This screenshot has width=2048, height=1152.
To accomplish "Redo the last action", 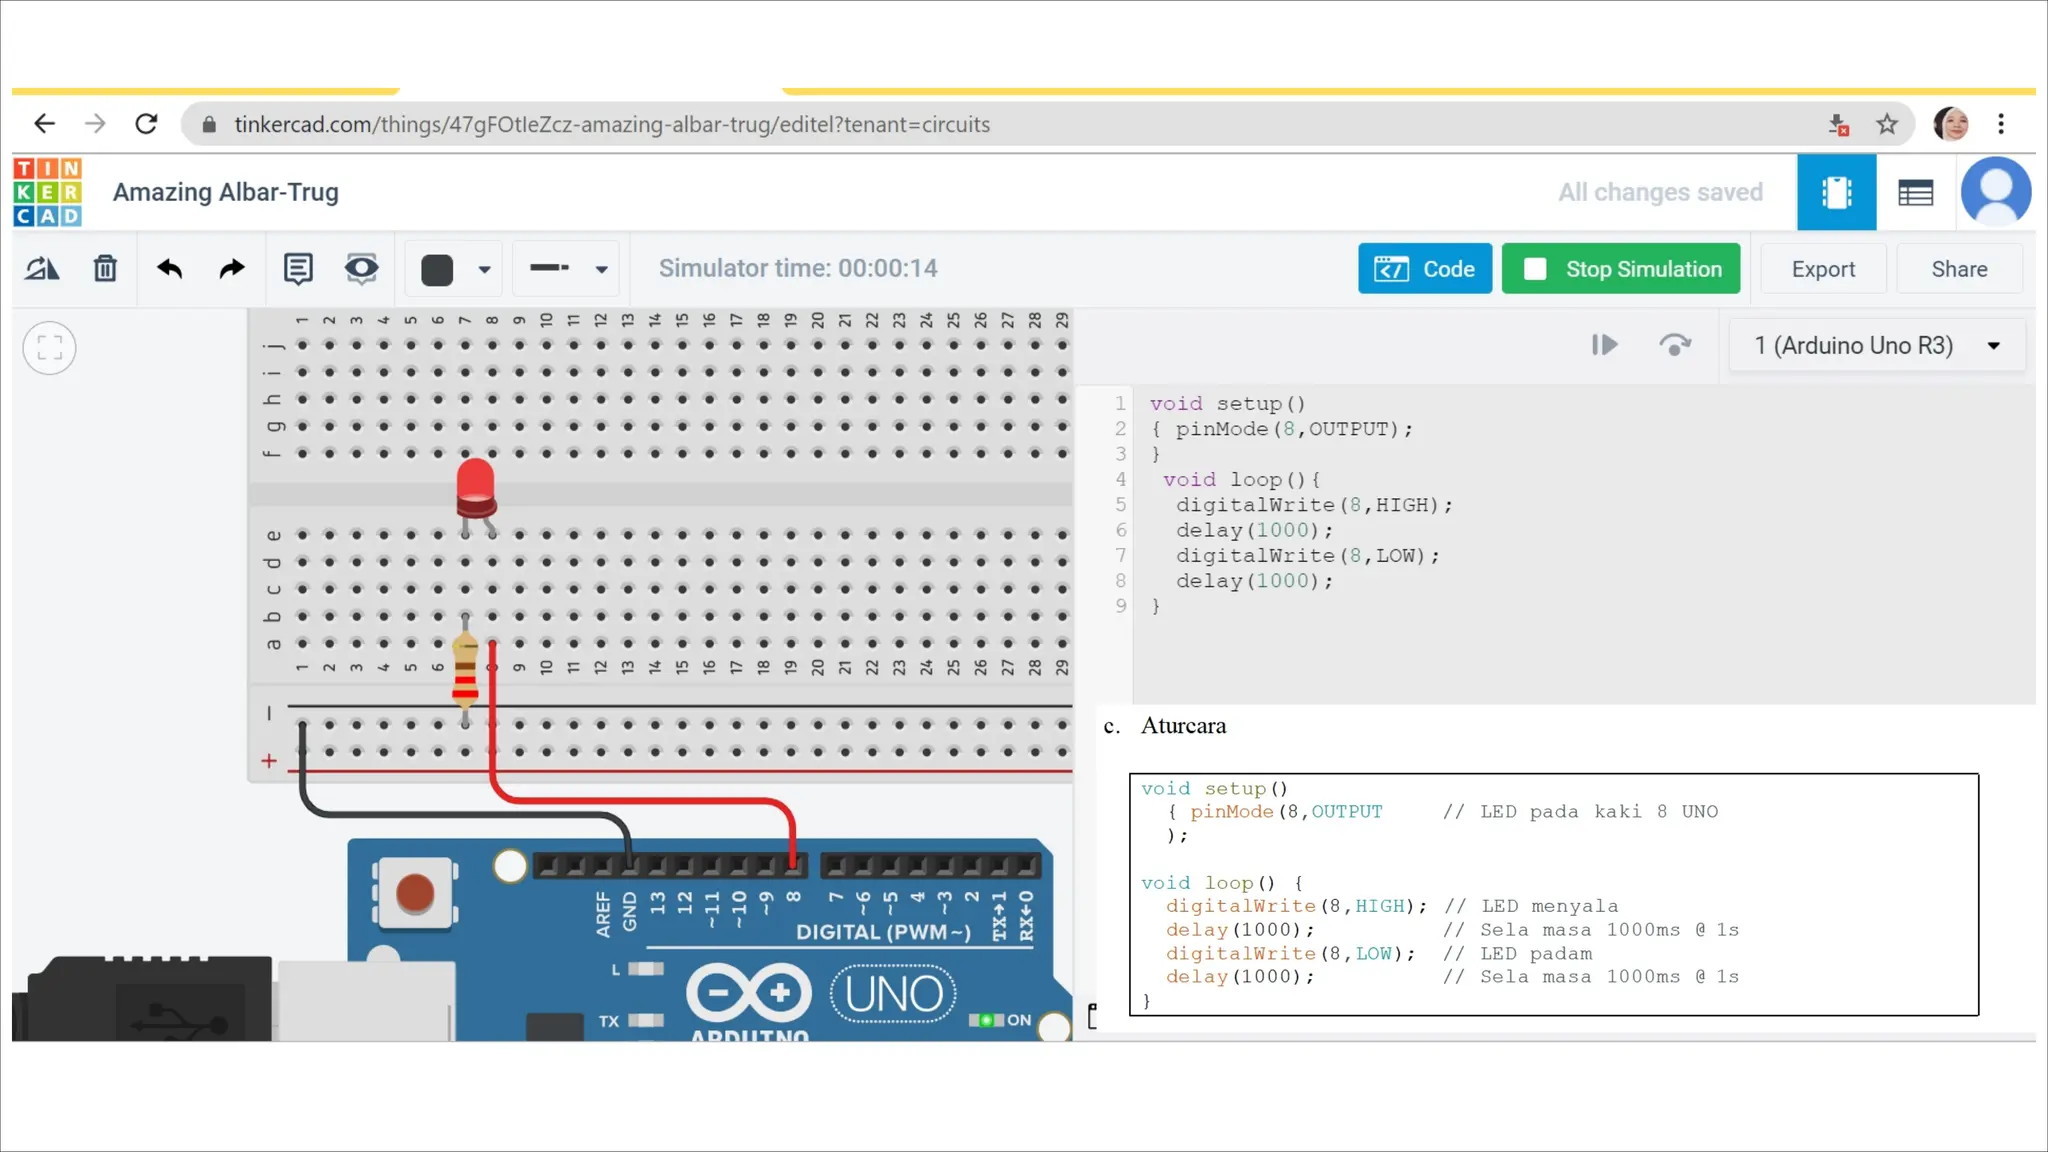I will pos(232,269).
